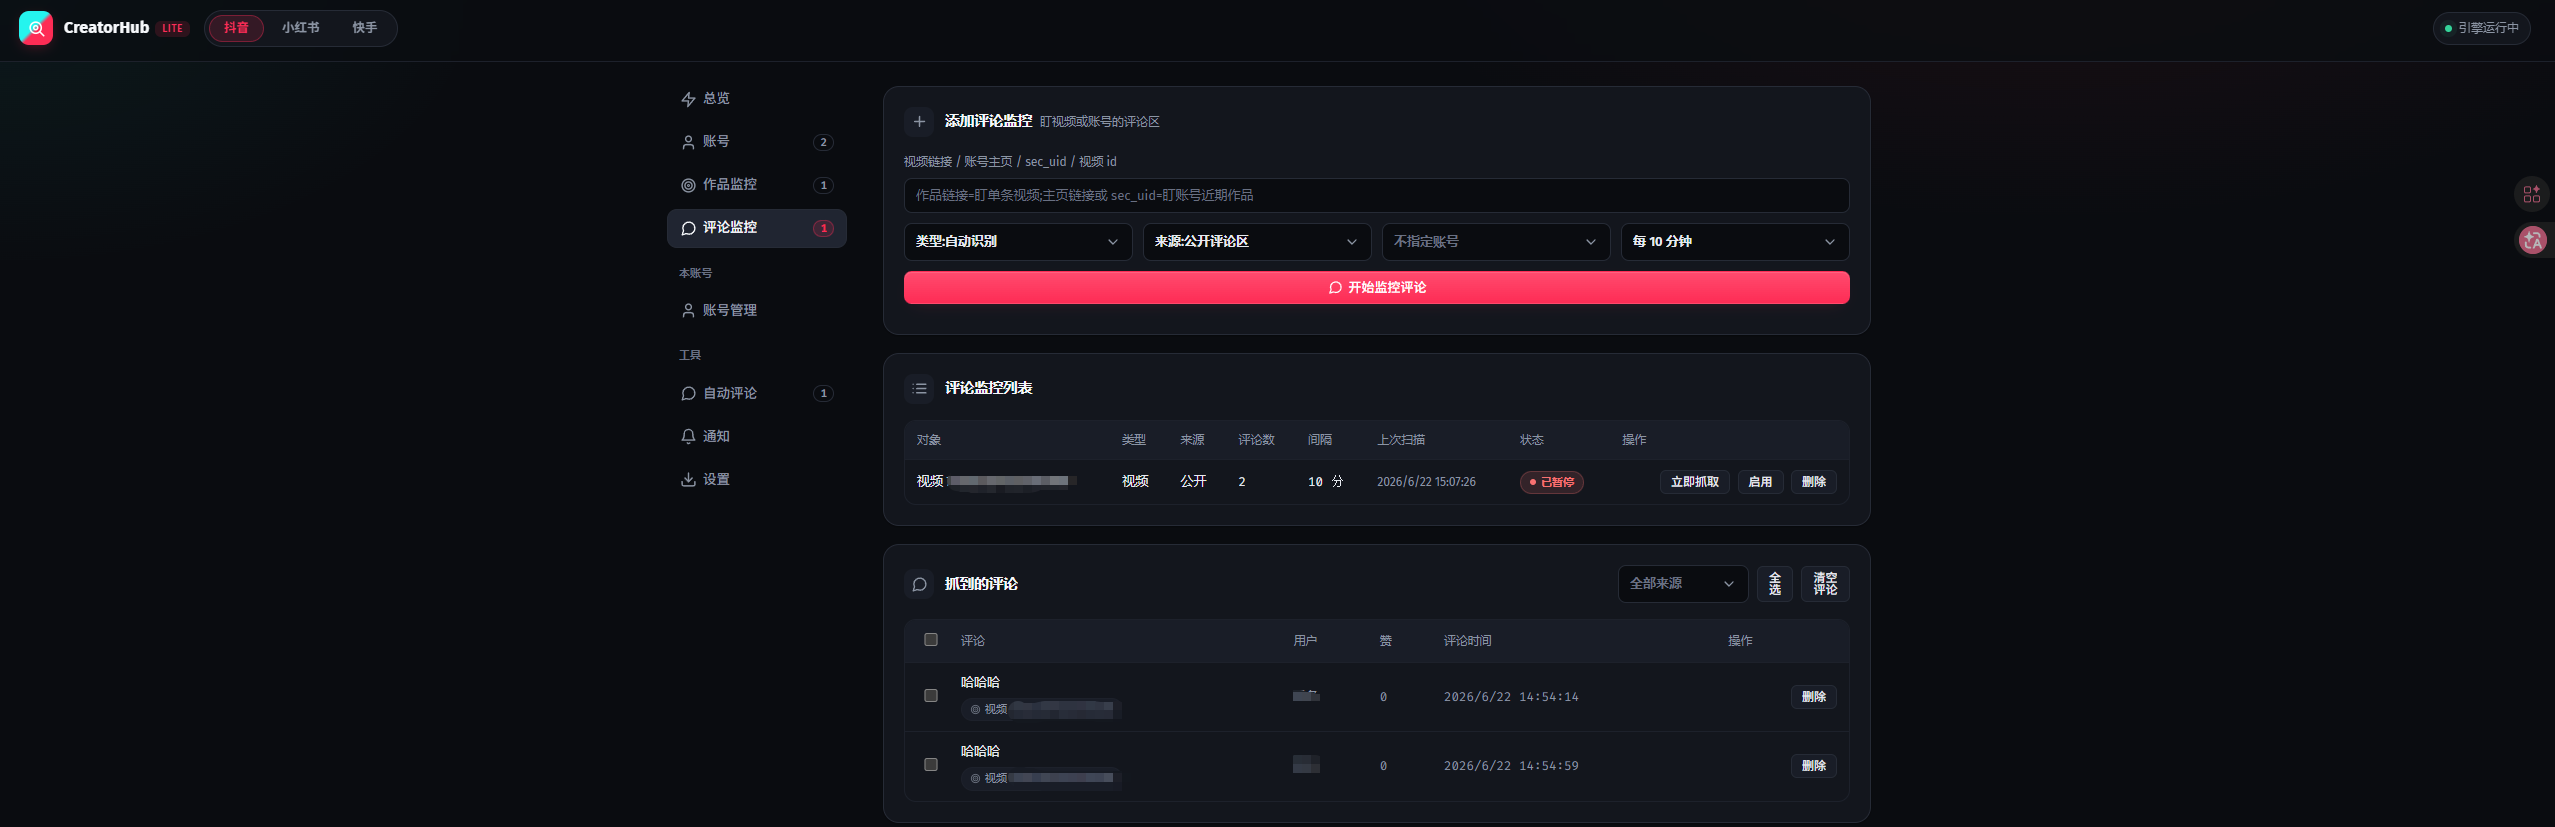Click badge count on 自动评论 item
Screen dimensions: 2555x827
tap(823, 394)
